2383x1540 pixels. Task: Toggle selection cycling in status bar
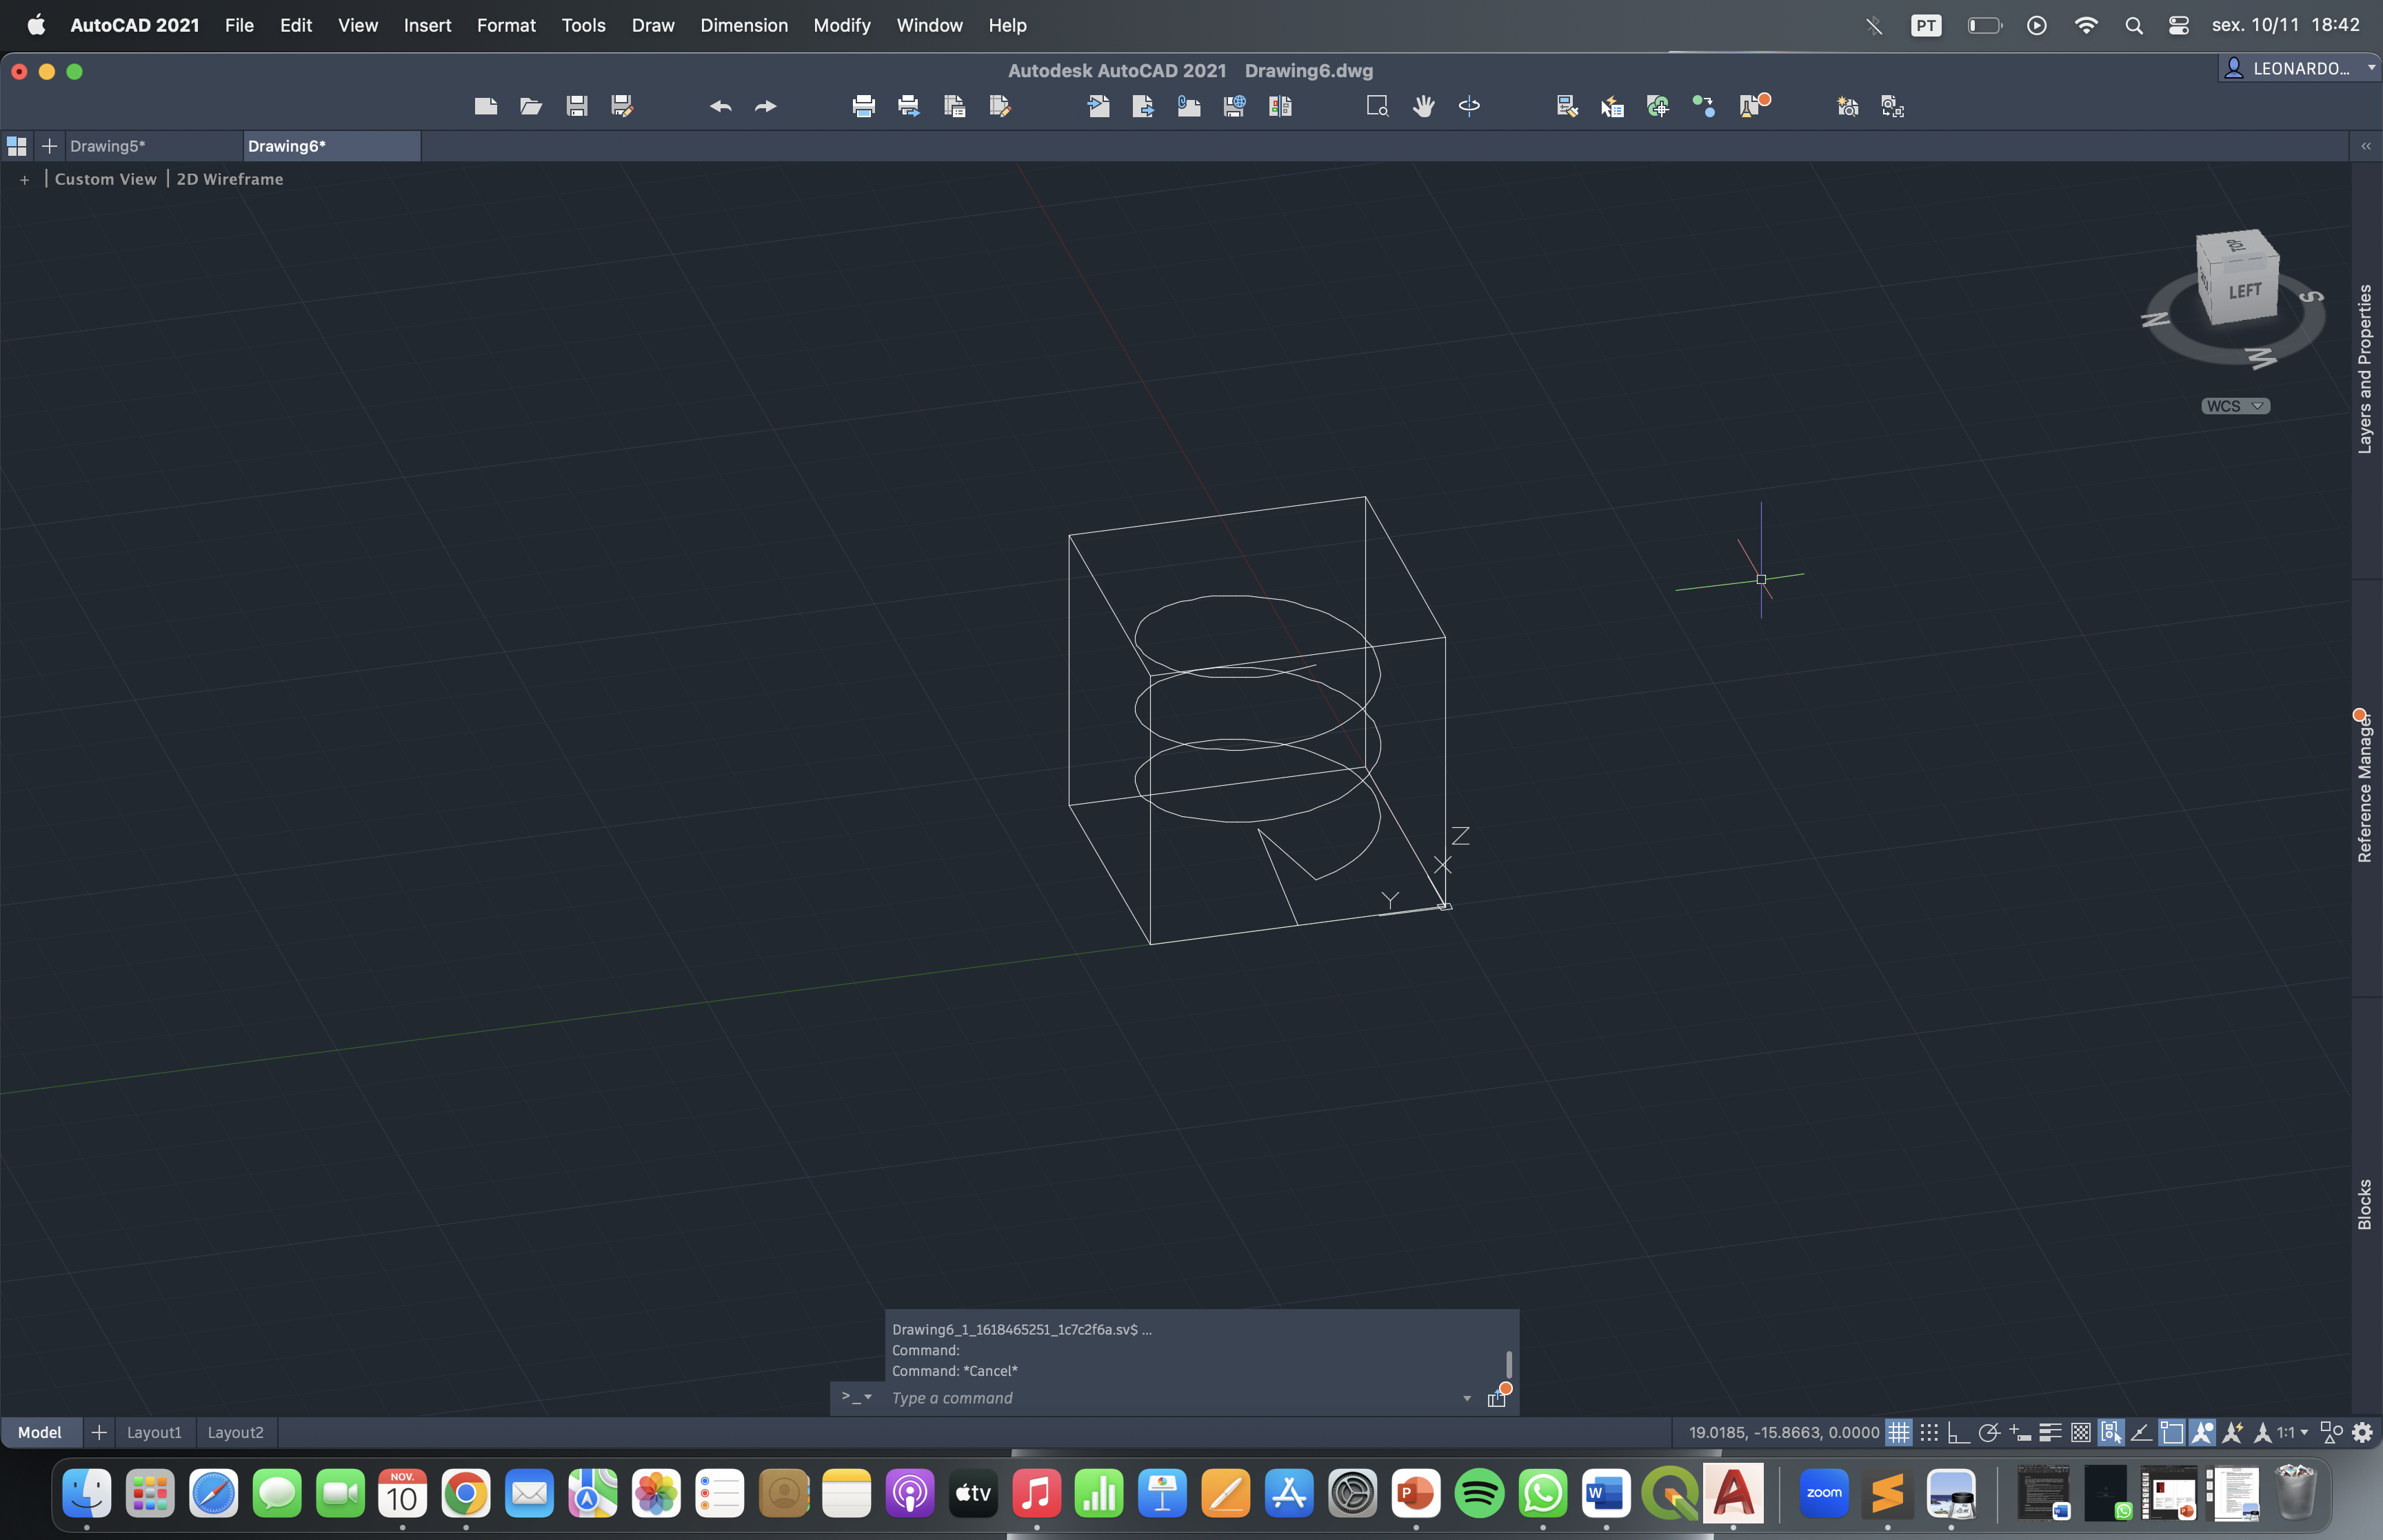click(2110, 1432)
